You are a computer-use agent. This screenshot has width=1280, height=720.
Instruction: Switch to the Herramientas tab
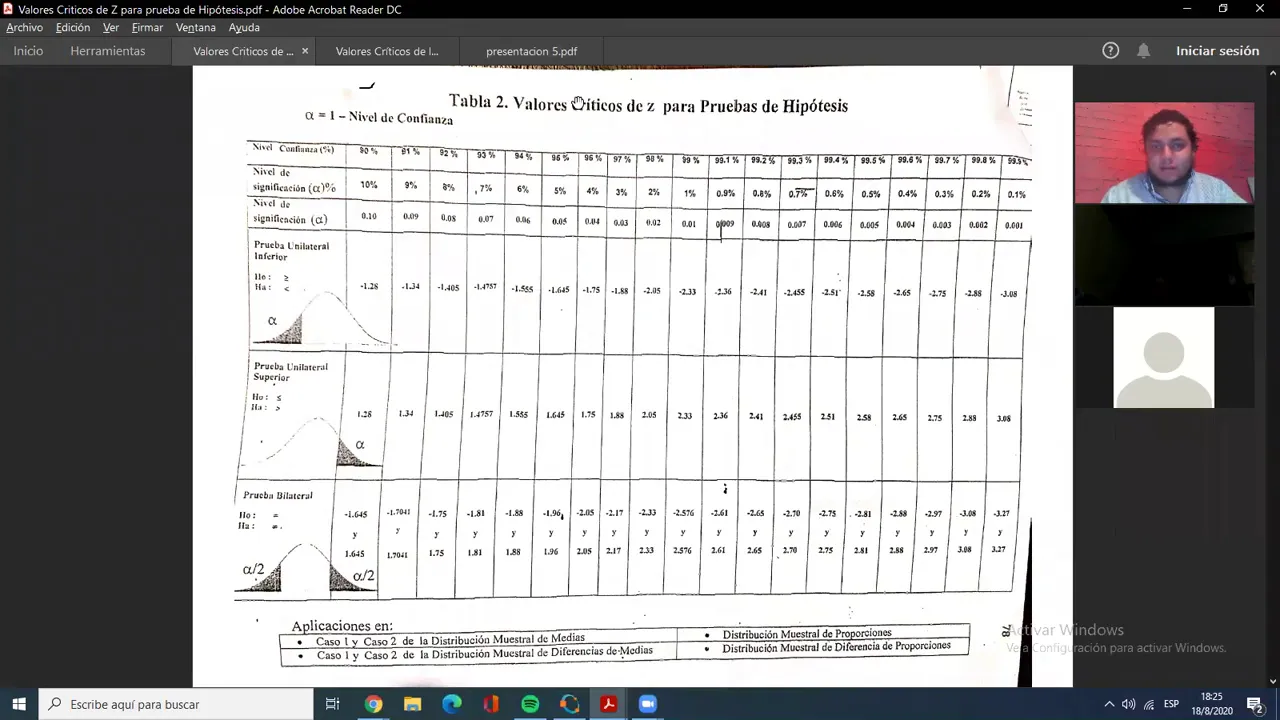(x=107, y=51)
